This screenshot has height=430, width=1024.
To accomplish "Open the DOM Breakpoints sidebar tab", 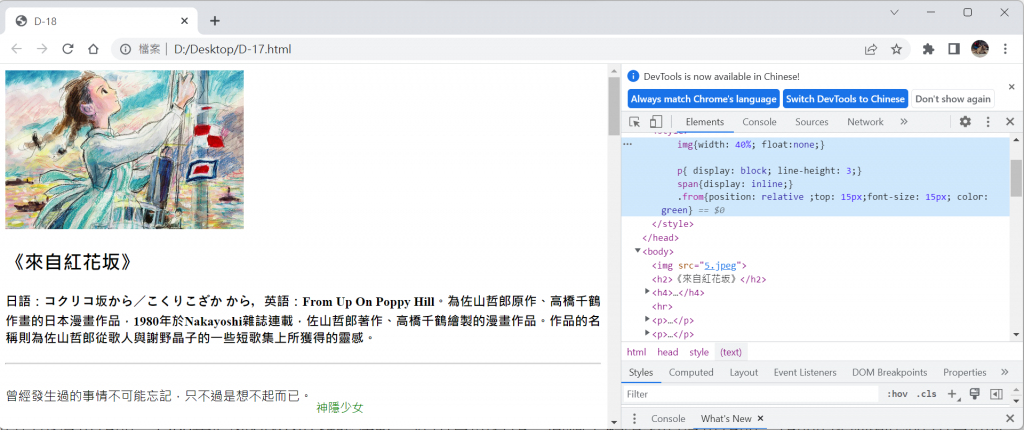I will (889, 372).
